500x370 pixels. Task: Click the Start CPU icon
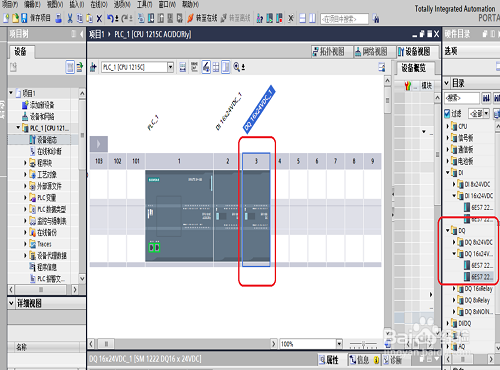click(x=270, y=18)
